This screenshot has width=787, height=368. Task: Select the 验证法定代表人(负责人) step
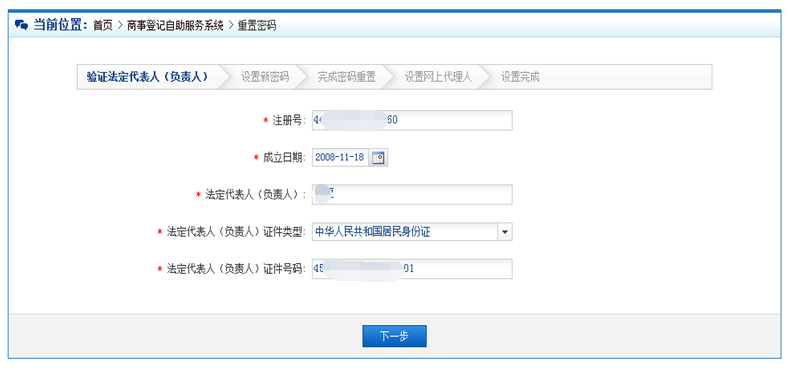[148, 77]
